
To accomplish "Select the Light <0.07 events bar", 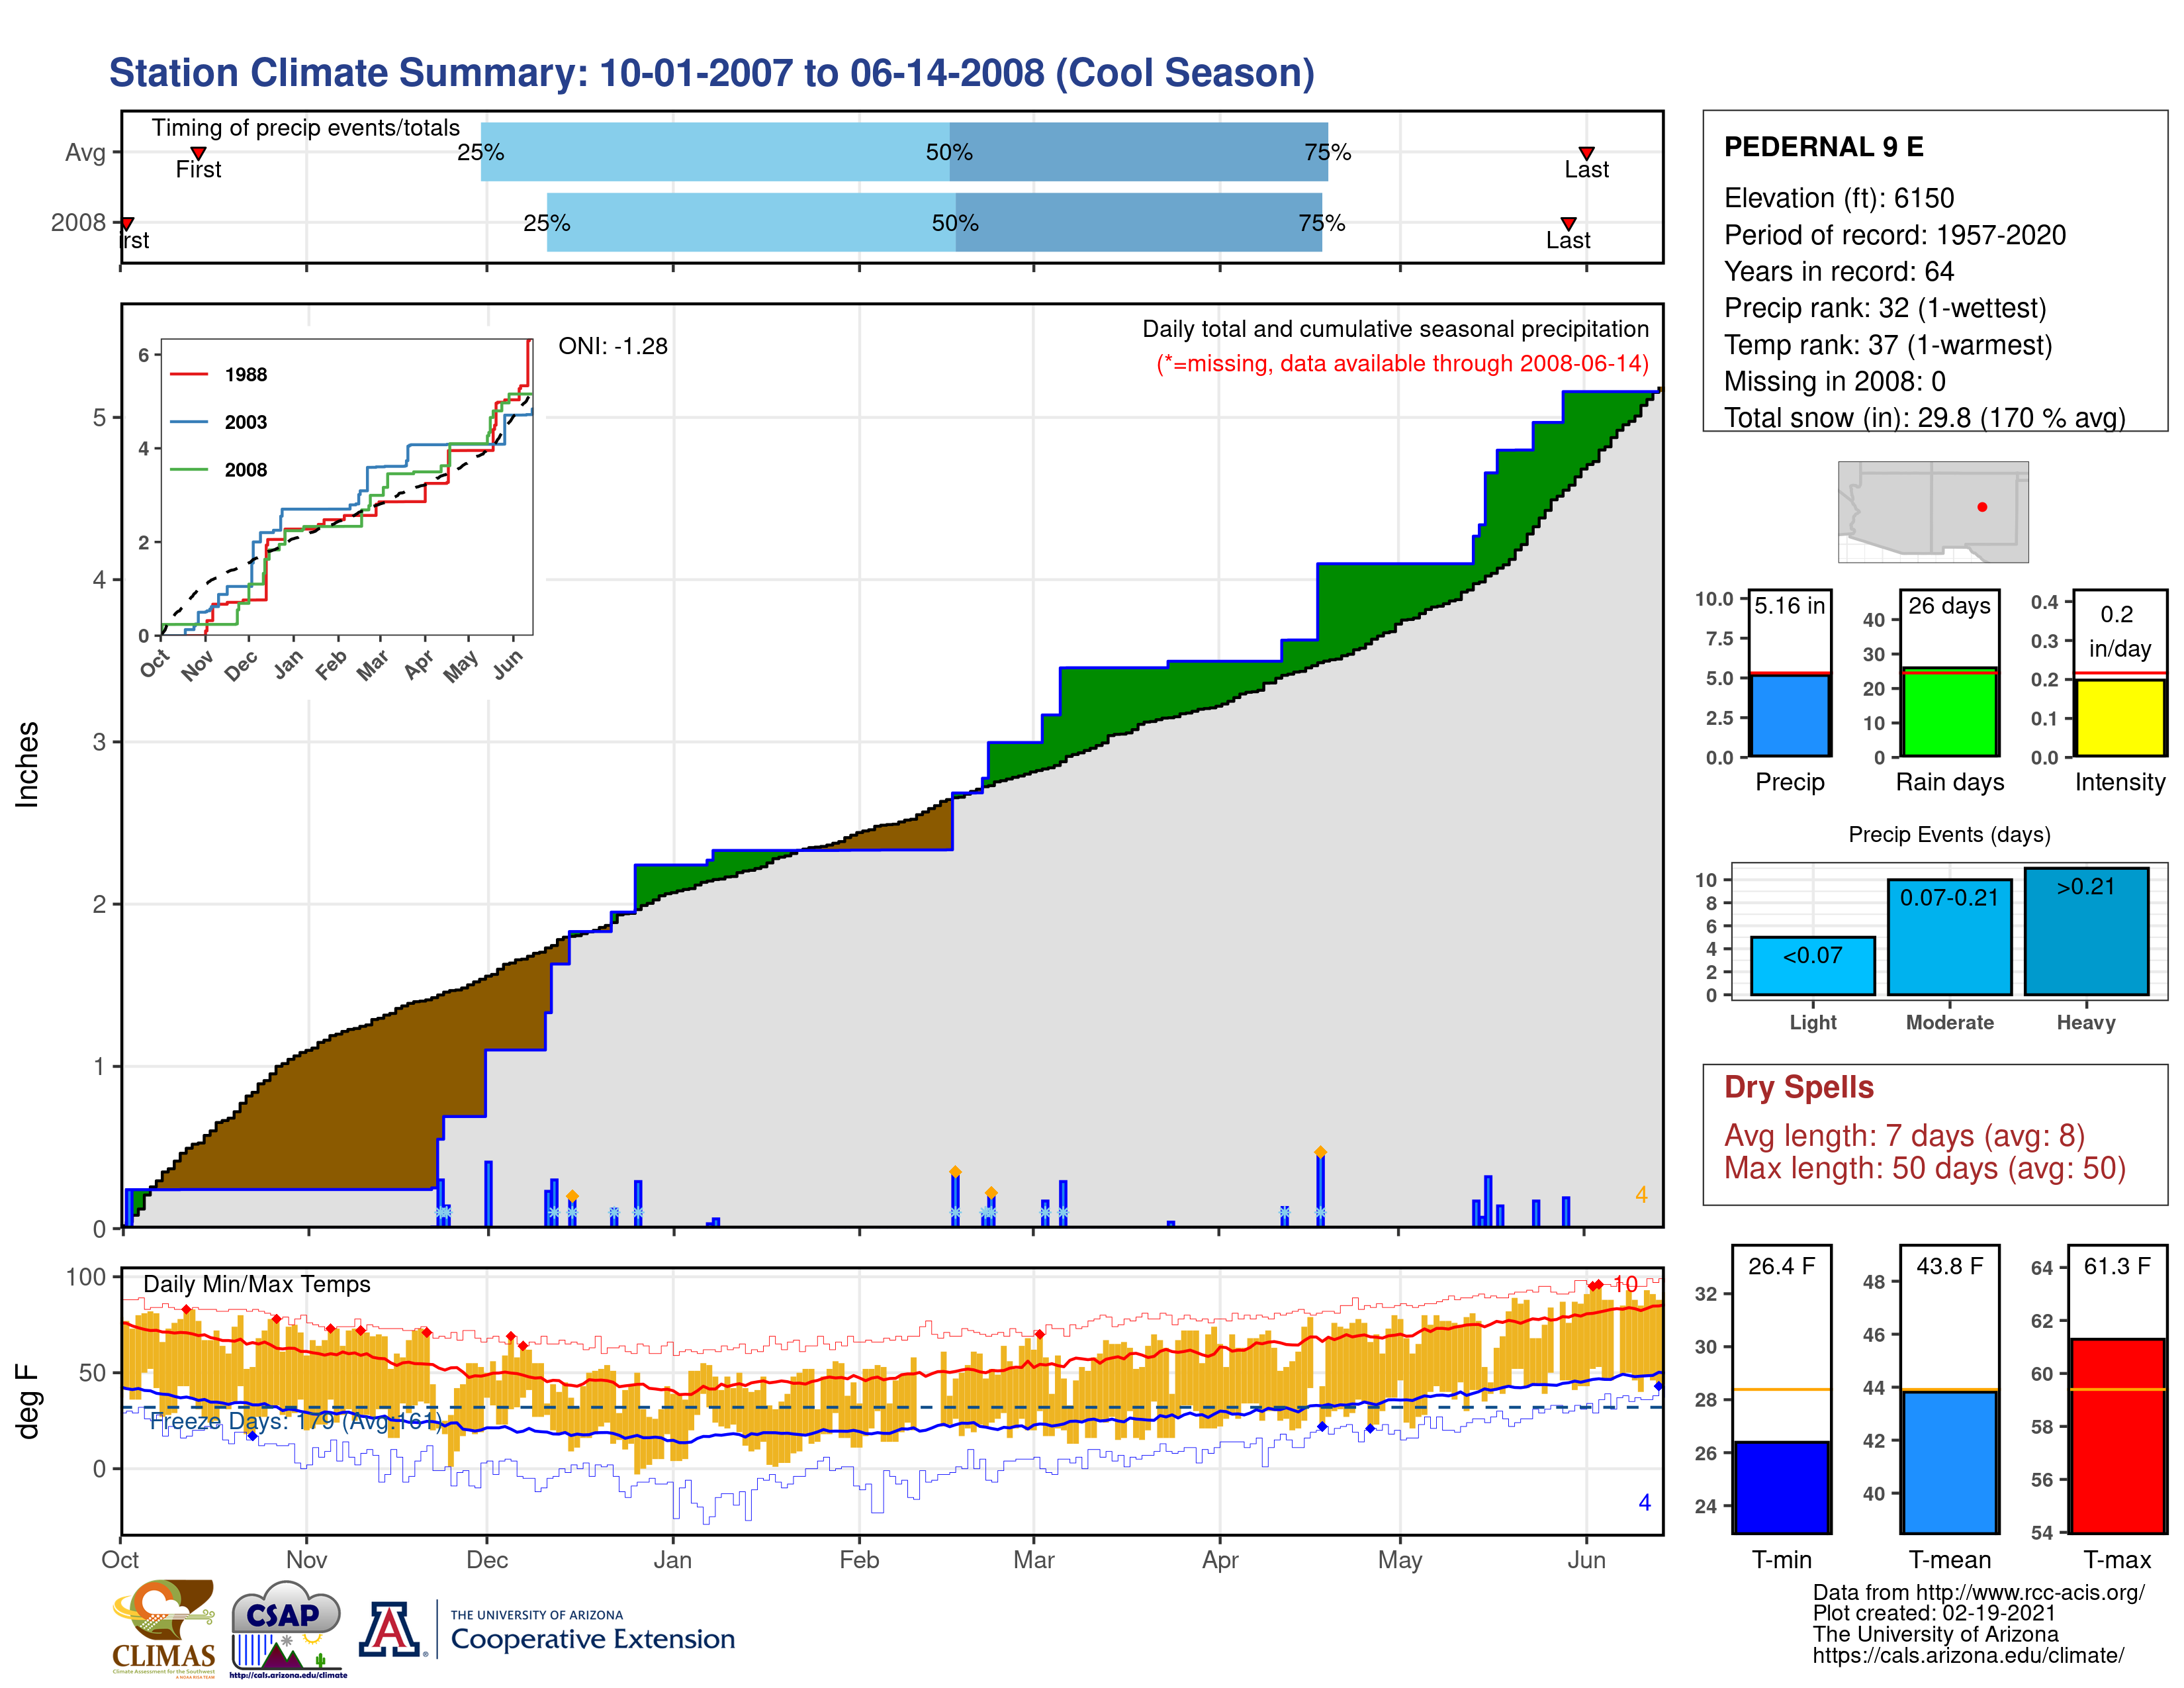I will coord(1812,966).
